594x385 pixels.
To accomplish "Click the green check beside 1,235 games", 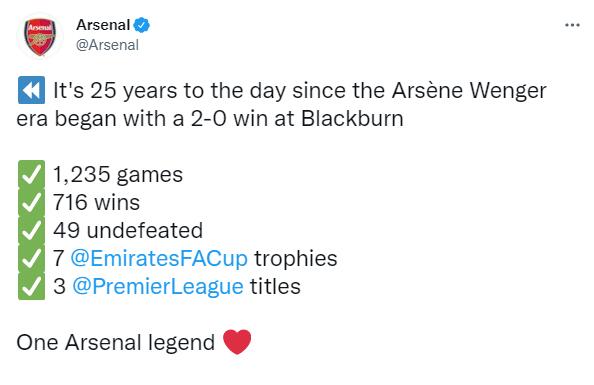I will [x=31, y=174].
